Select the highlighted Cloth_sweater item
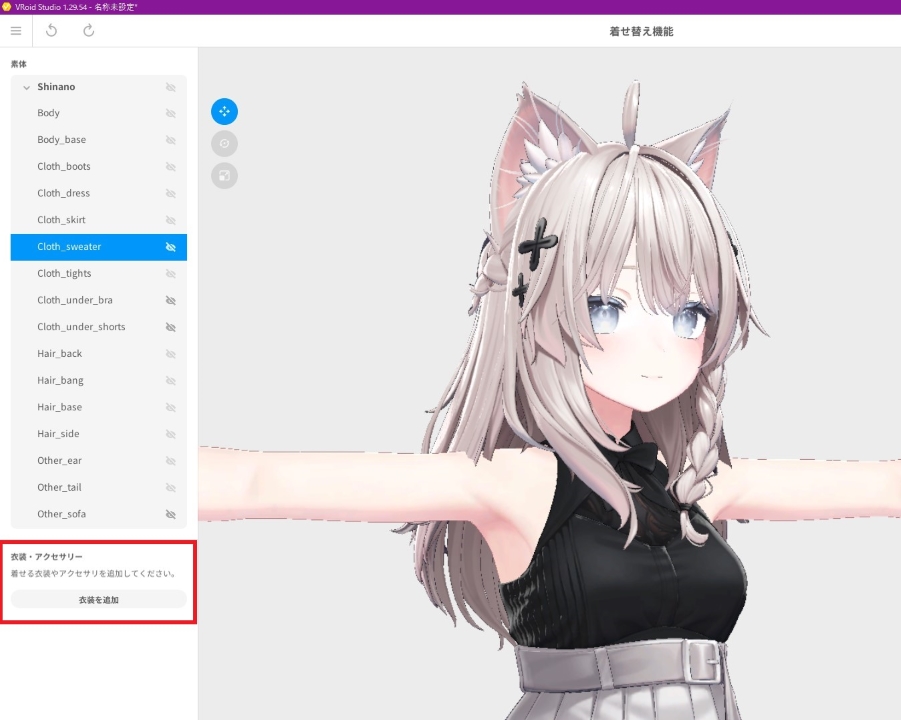Image resolution: width=901 pixels, height=720 pixels. coord(99,247)
